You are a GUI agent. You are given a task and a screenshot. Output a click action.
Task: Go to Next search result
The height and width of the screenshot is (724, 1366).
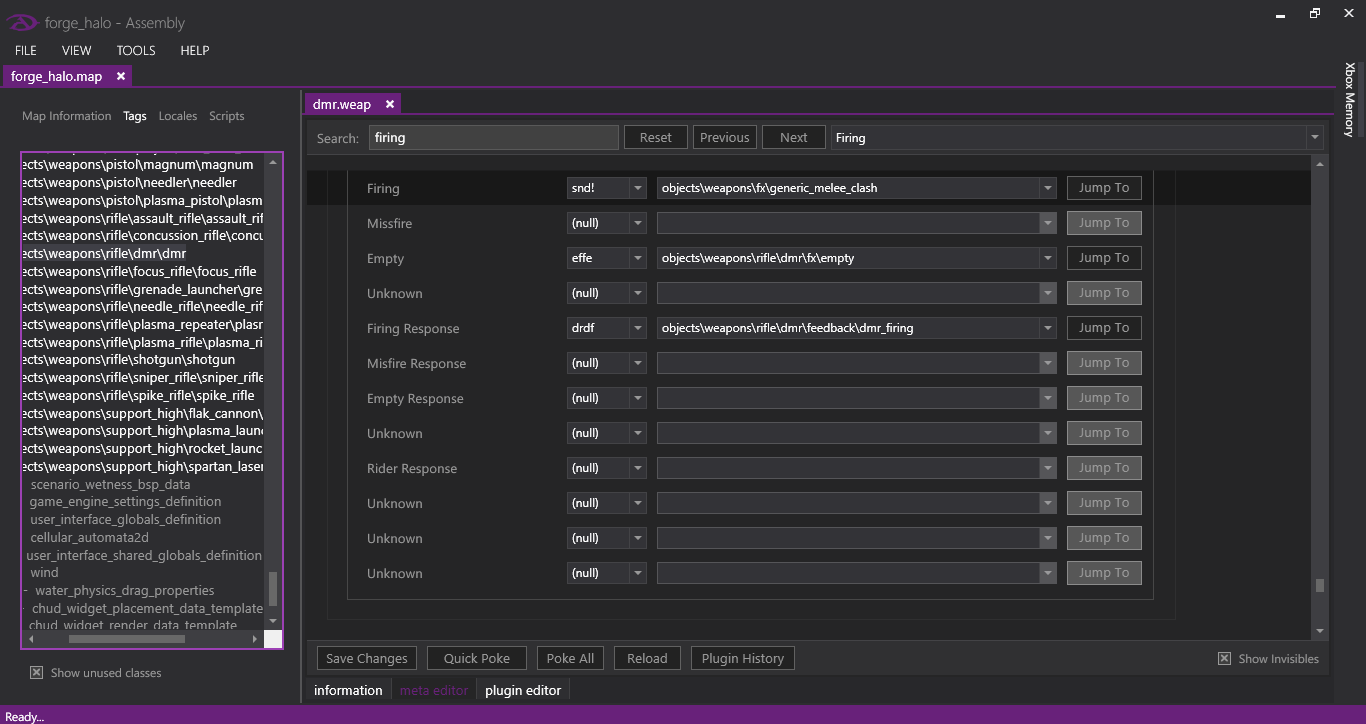(x=794, y=138)
